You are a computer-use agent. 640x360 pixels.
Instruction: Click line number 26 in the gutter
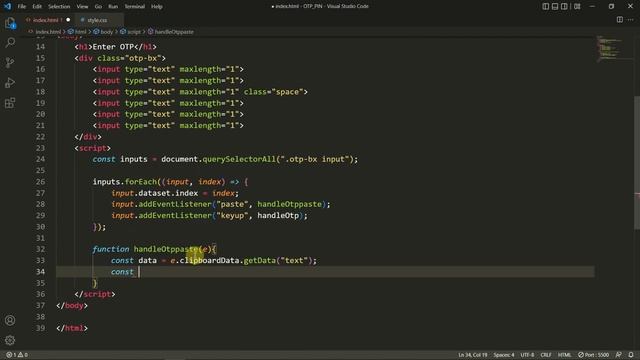click(x=40, y=182)
